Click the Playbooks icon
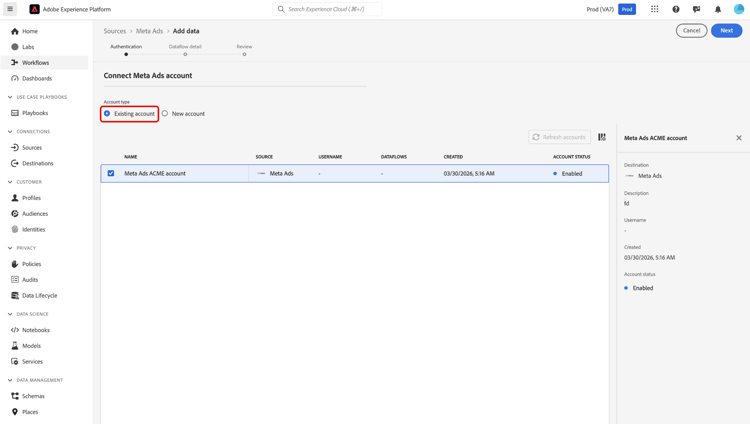The image size is (750, 424). [x=15, y=113]
